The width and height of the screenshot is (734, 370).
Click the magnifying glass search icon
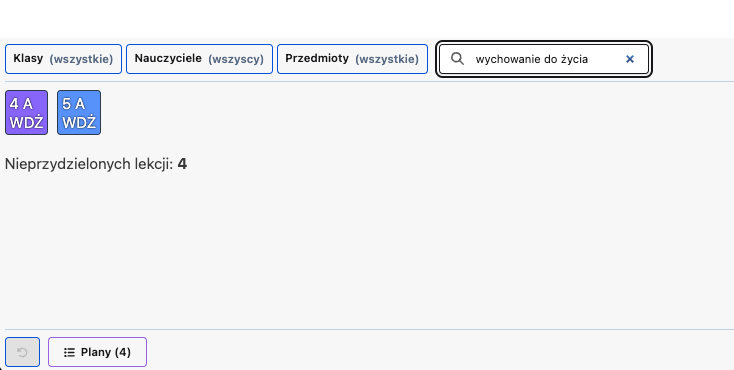(x=457, y=59)
